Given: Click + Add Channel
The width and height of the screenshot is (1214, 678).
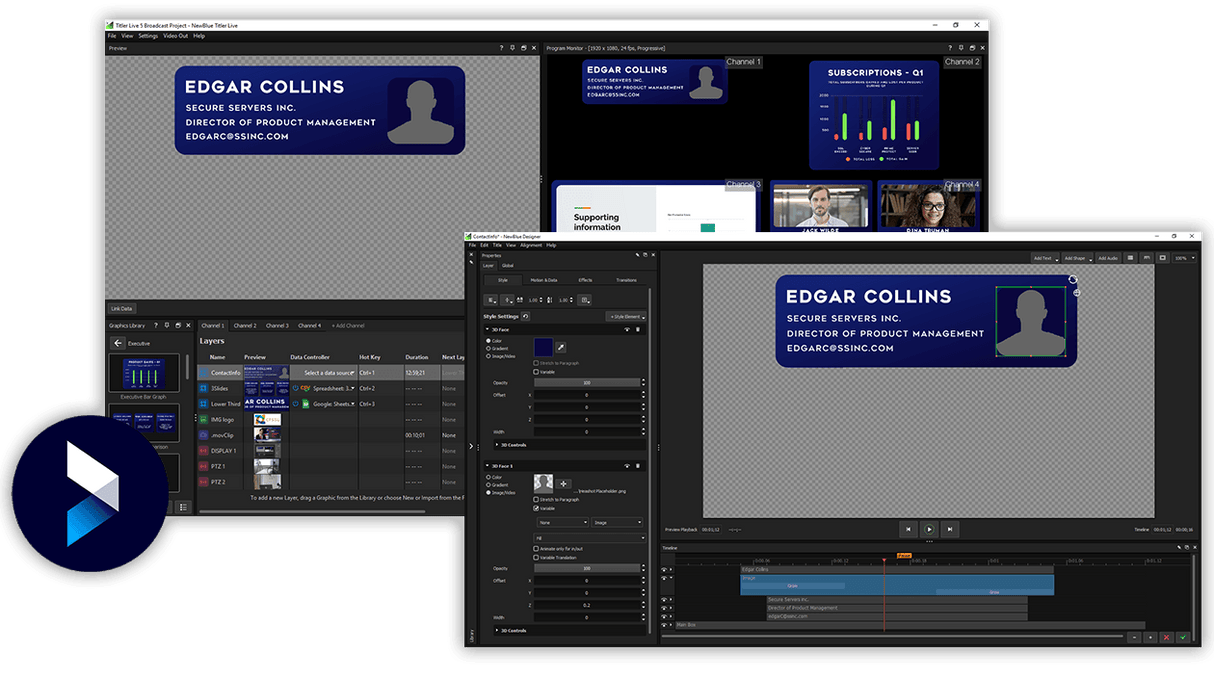Looking at the screenshot, I should pyautogui.click(x=348, y=326).
